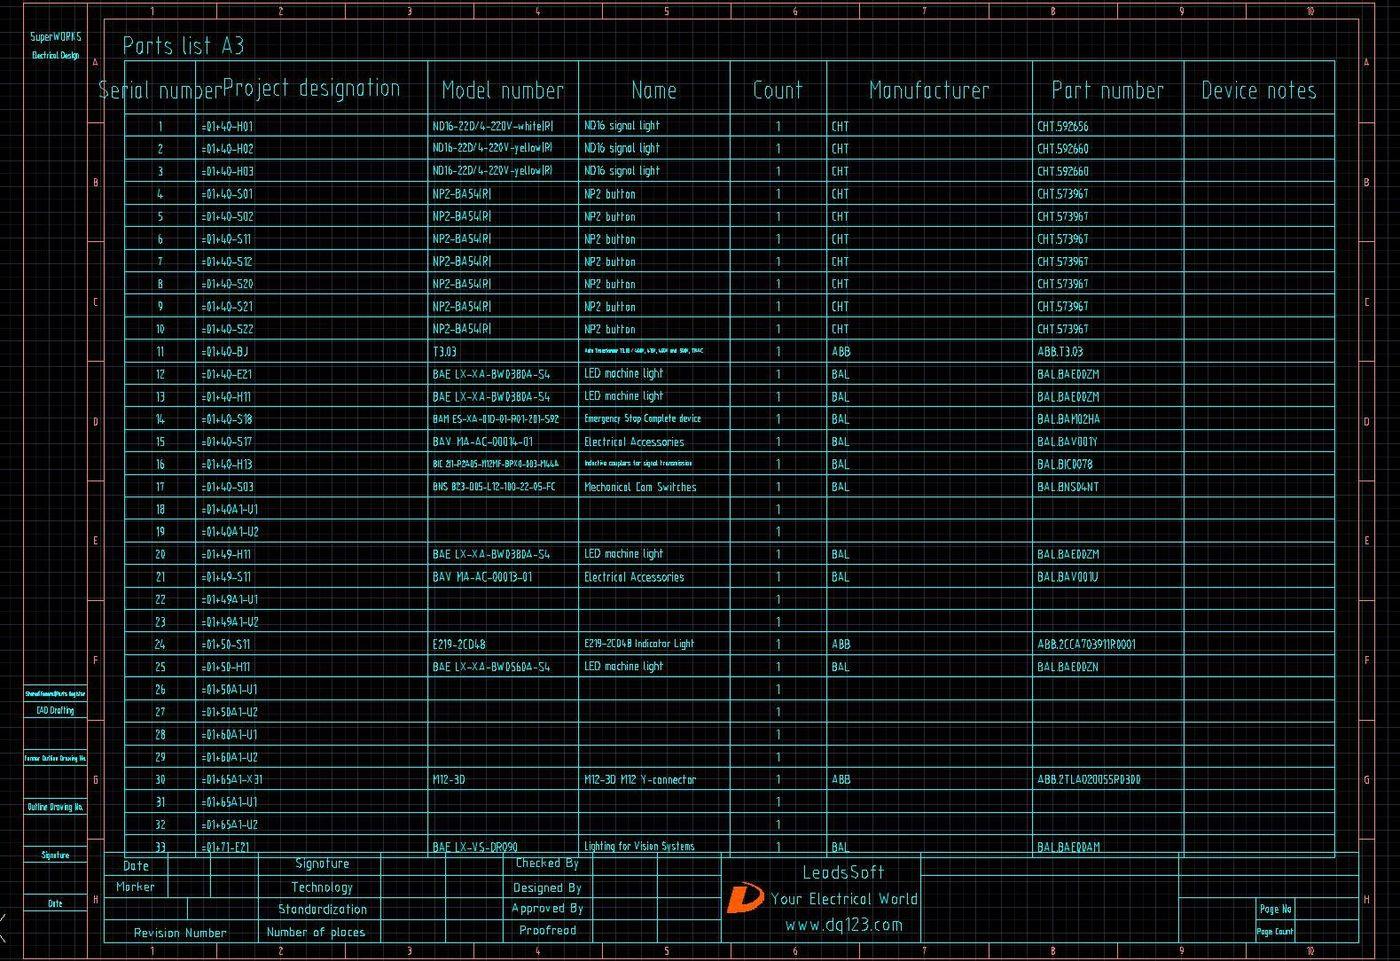1400x961 pixels.
Task: Click the 'SuperWORKS' label
Action: [56, 37]
